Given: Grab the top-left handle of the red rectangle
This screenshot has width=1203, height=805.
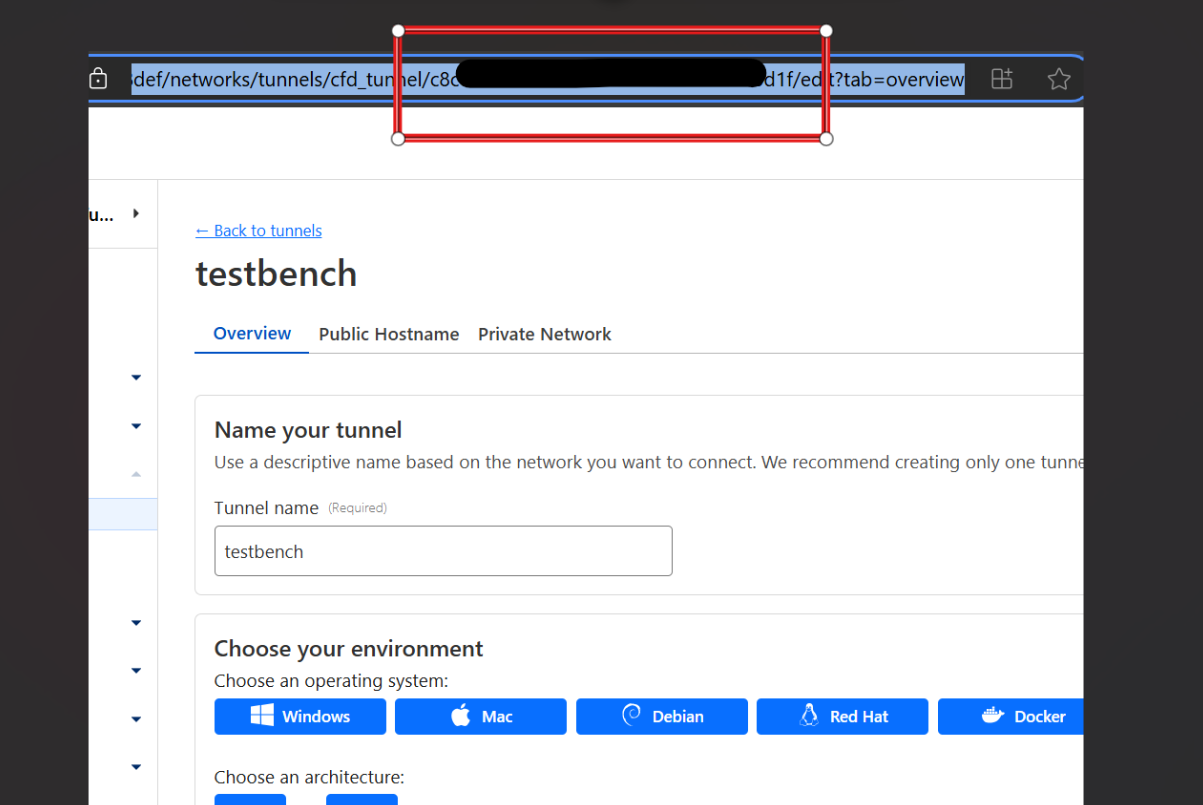Looking at the screenshot, I should click(398, 31).
